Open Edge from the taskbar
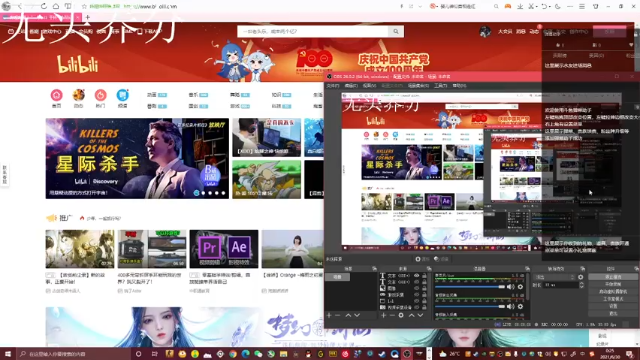 (x=245, y=354)
